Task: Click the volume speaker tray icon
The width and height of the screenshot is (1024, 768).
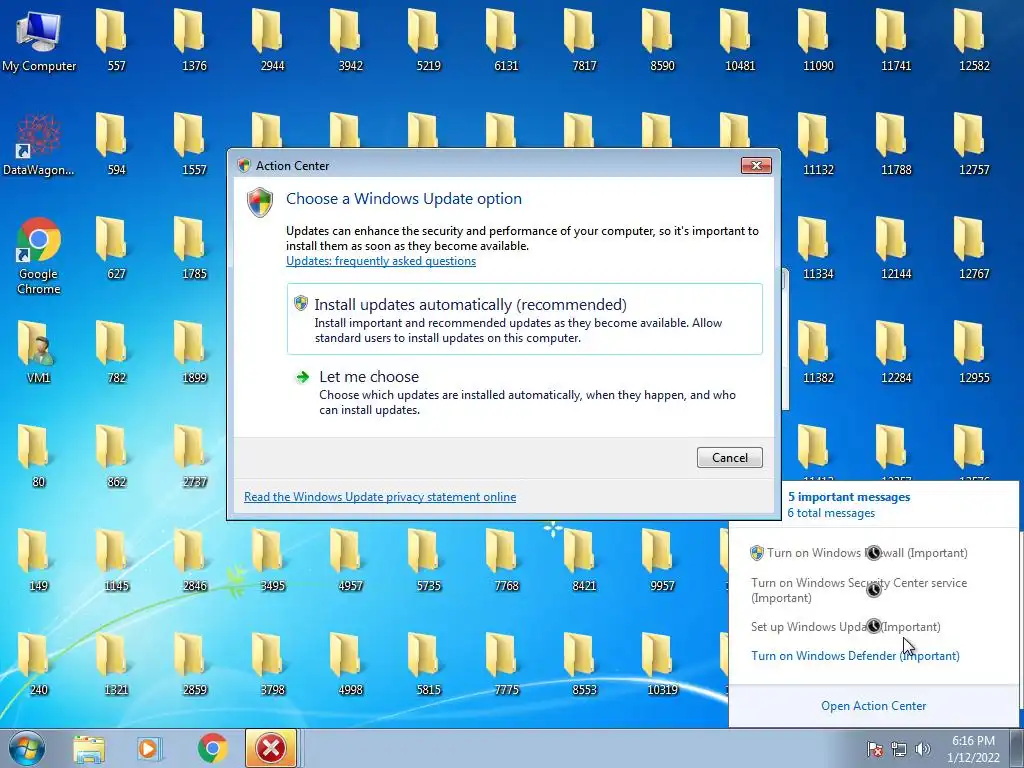Action: [x=923, y=749]
